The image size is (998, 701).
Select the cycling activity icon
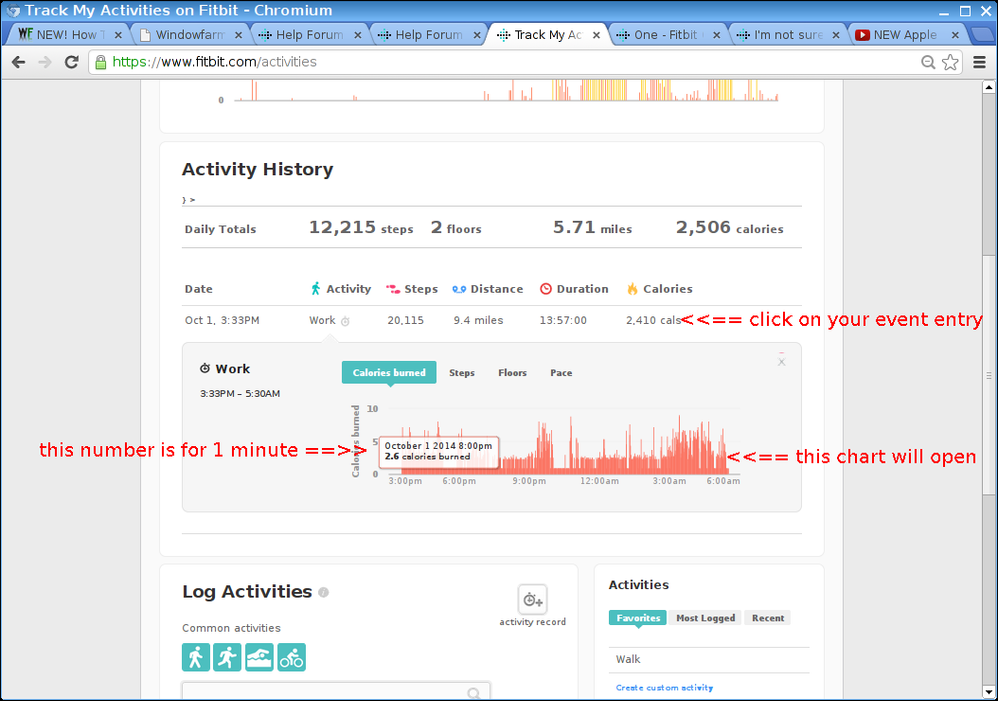(292, 657)
